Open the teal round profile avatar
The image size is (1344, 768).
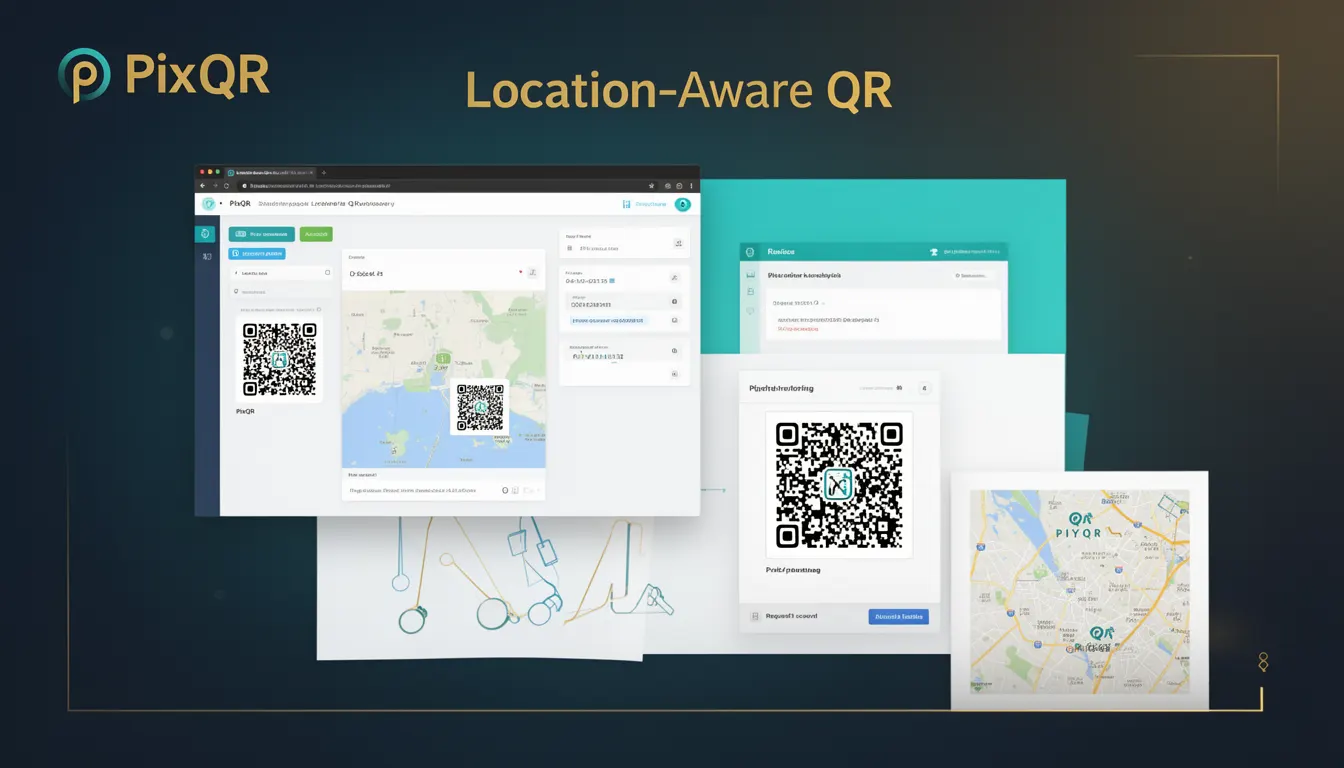point(683,204)
